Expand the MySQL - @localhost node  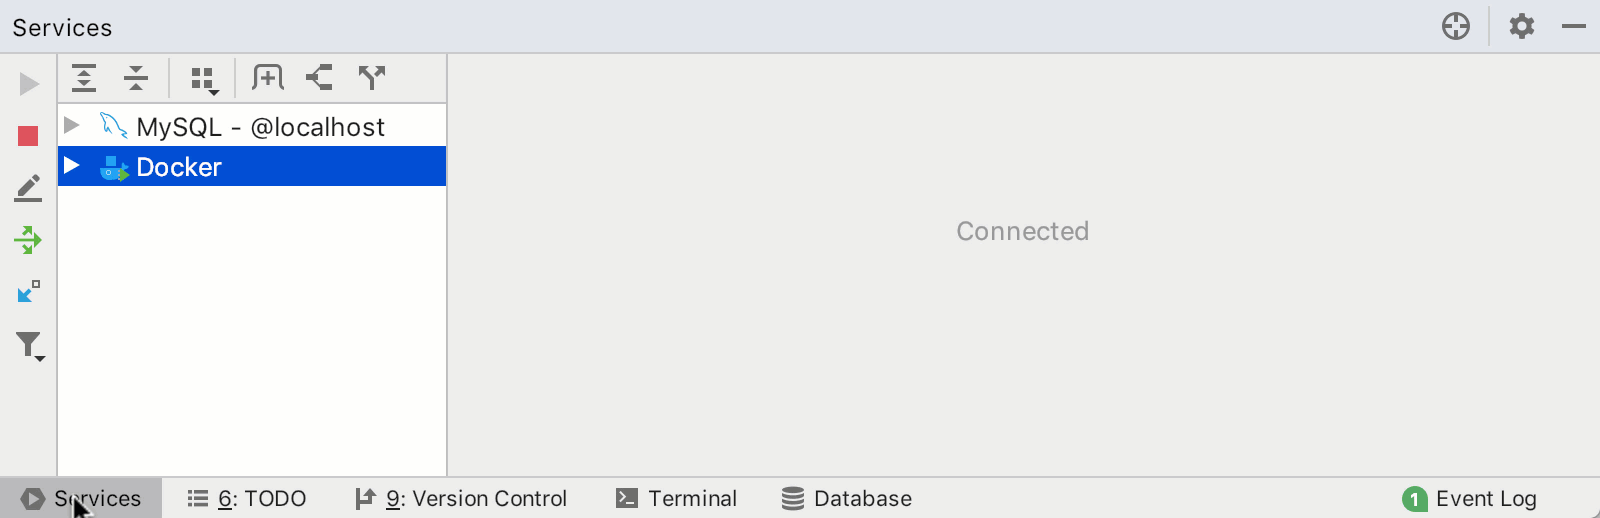(x=72, y=126)
